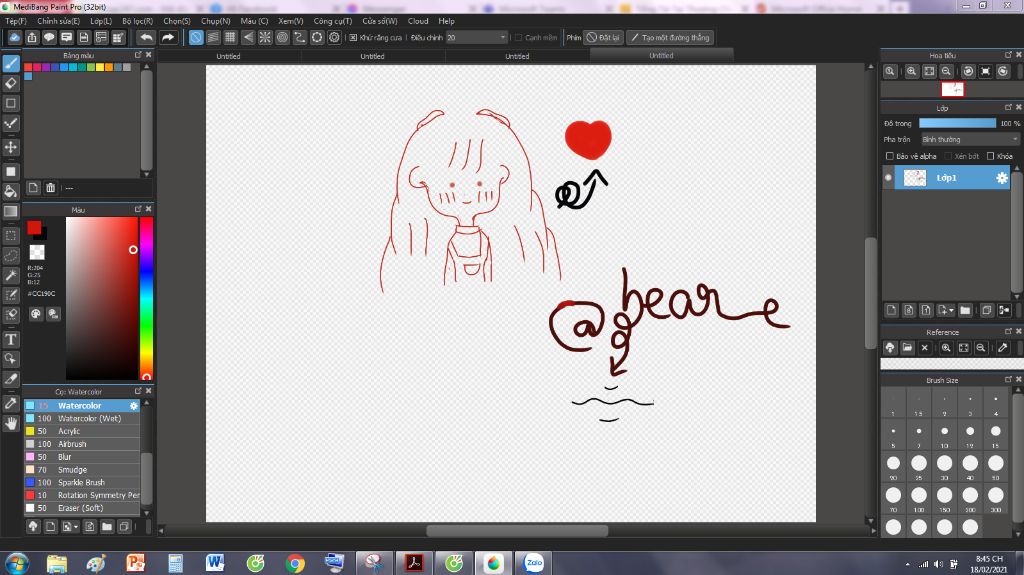Select the Hand pan tool
This screenshot has width=1024, height=575.
tap(11, 423)
